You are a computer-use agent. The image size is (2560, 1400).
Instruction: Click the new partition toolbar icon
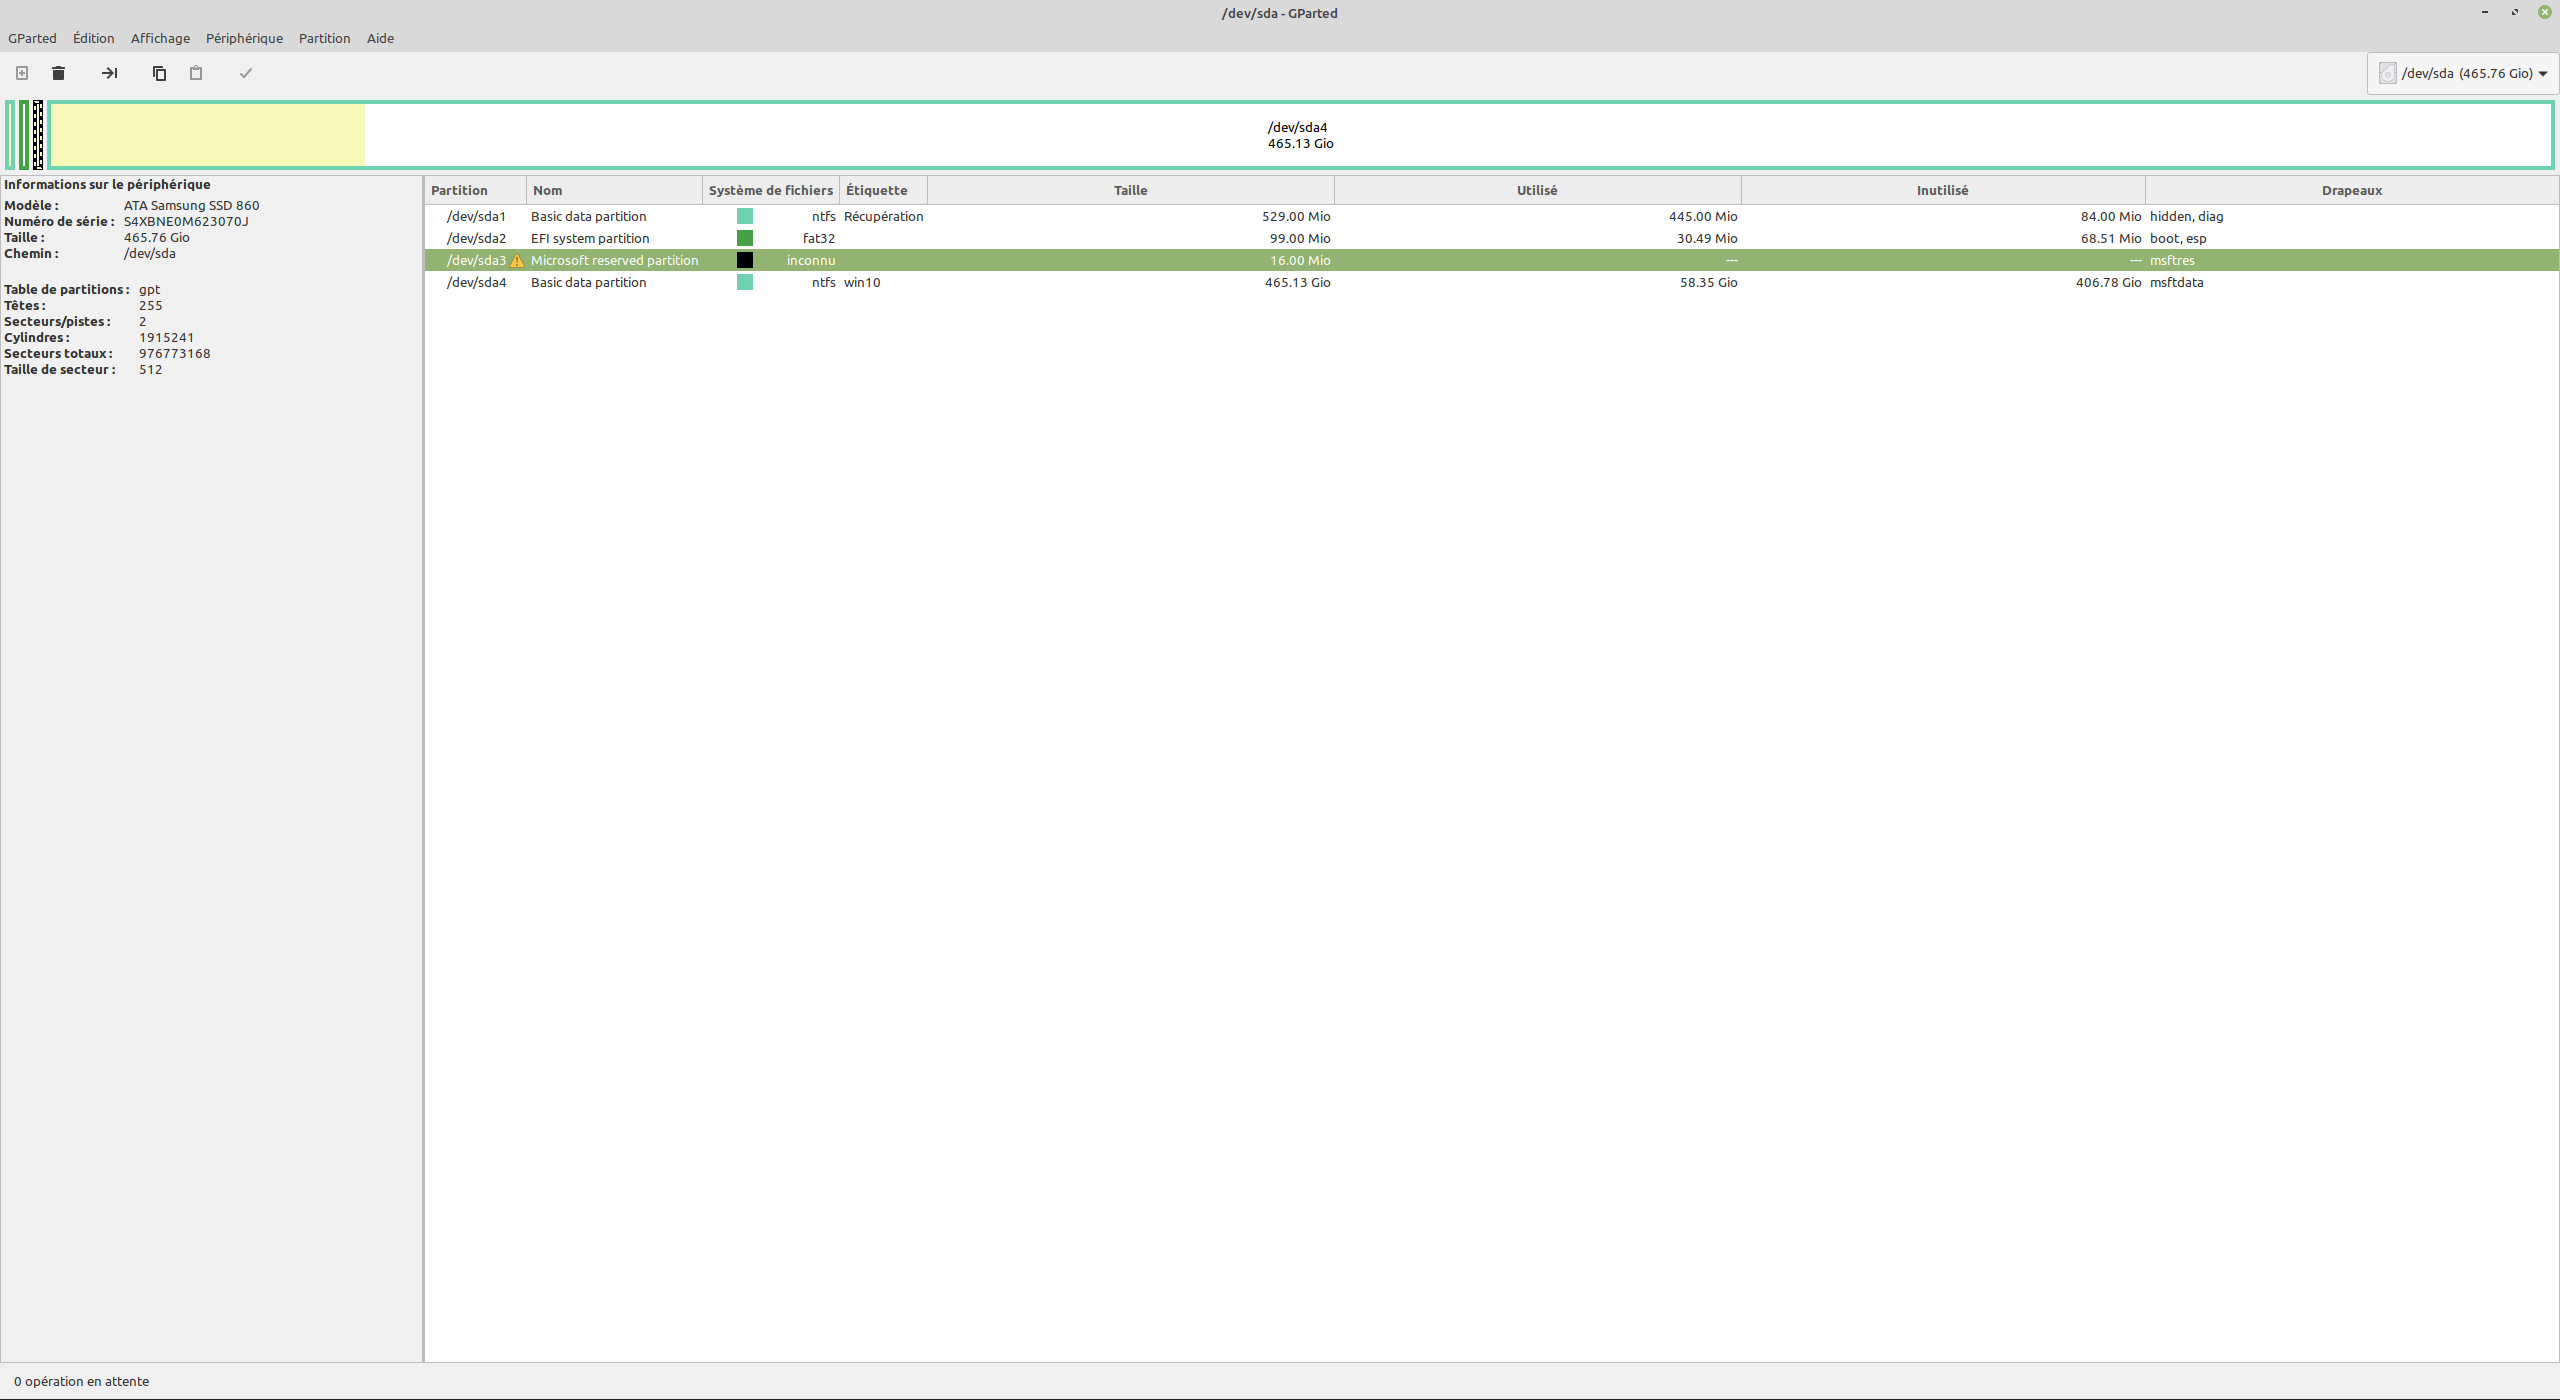tap(22, 73)
